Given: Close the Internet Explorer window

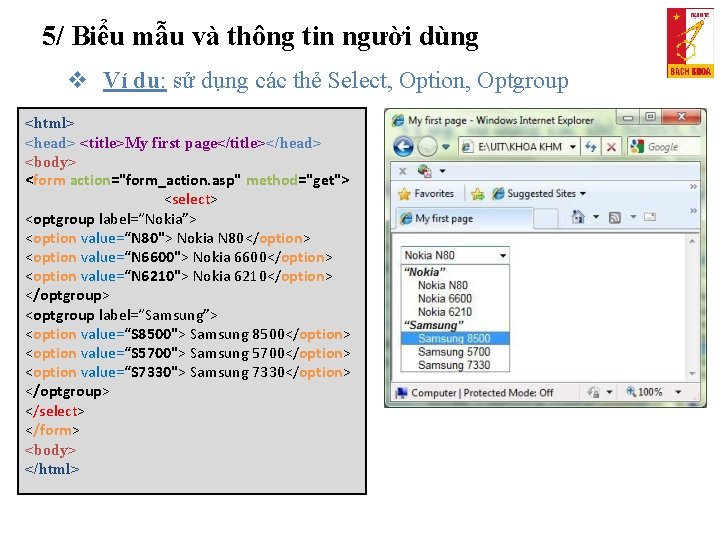Looking at the screenshot, I should click(x=682, y=117).
